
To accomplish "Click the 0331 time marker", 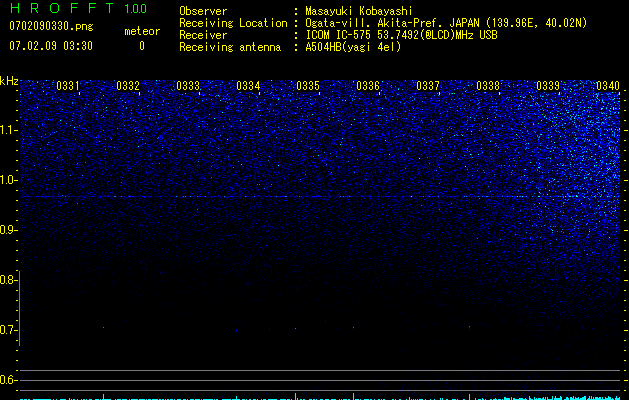I will [x=68, y=85].
